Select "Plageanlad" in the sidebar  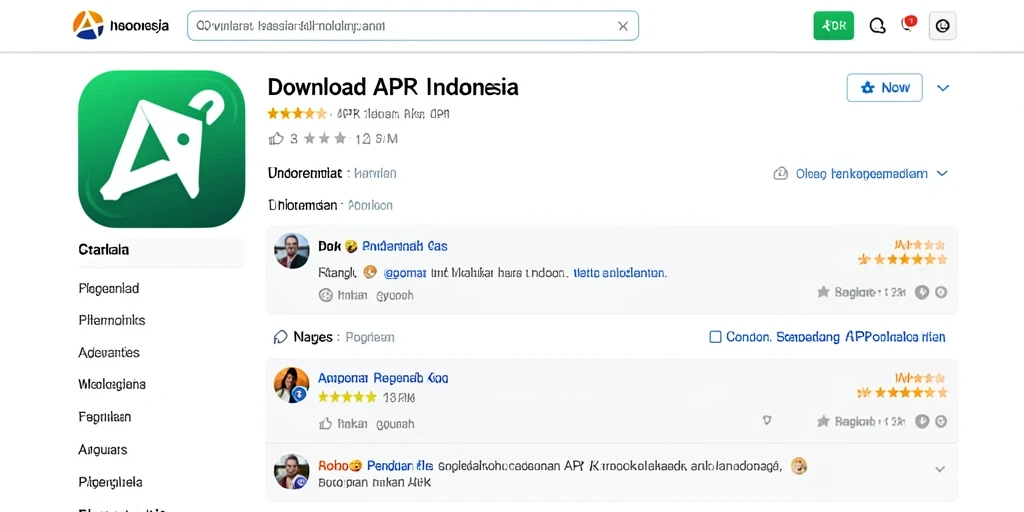pyautogui.click(x=108, y=288)
